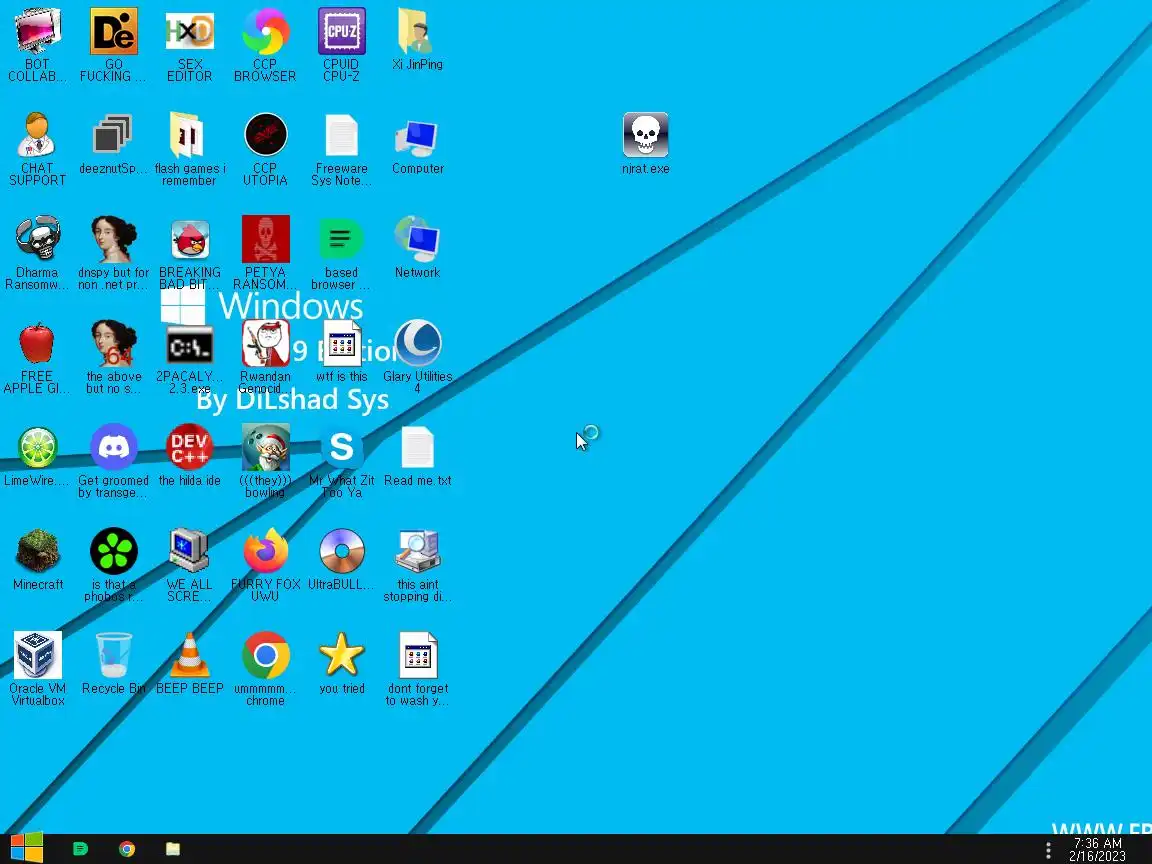The height and width of the screenshot is (864, 1152).
Task: Launch the hilda ide Dev-C++ icon
Action: click(x=190, y=456)
